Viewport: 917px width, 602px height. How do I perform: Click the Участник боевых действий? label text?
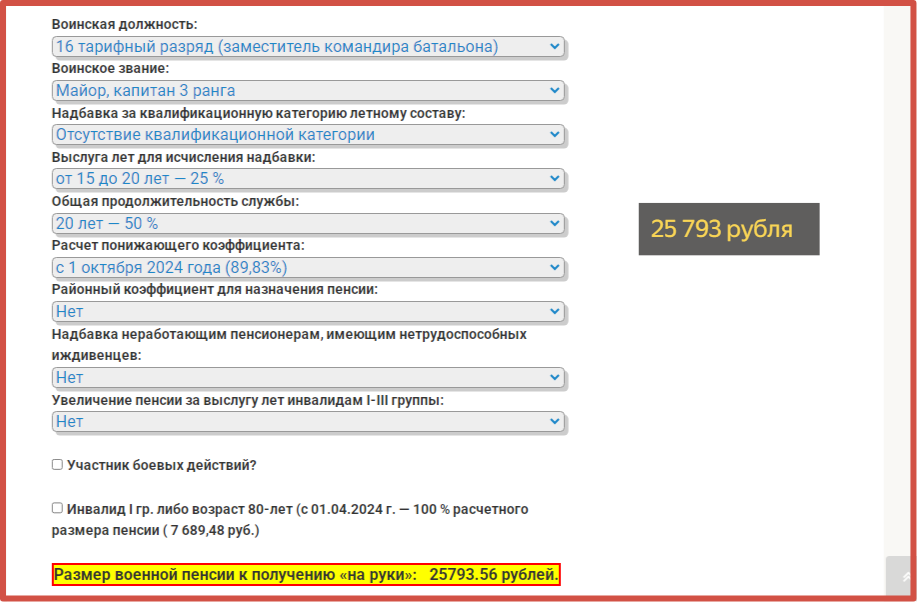(x=162, y=465)
